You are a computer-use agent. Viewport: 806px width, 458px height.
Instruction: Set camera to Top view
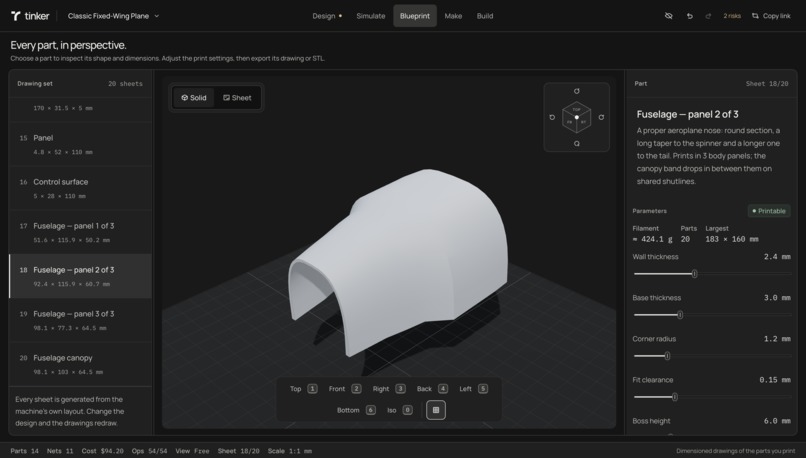coord(303,389)
